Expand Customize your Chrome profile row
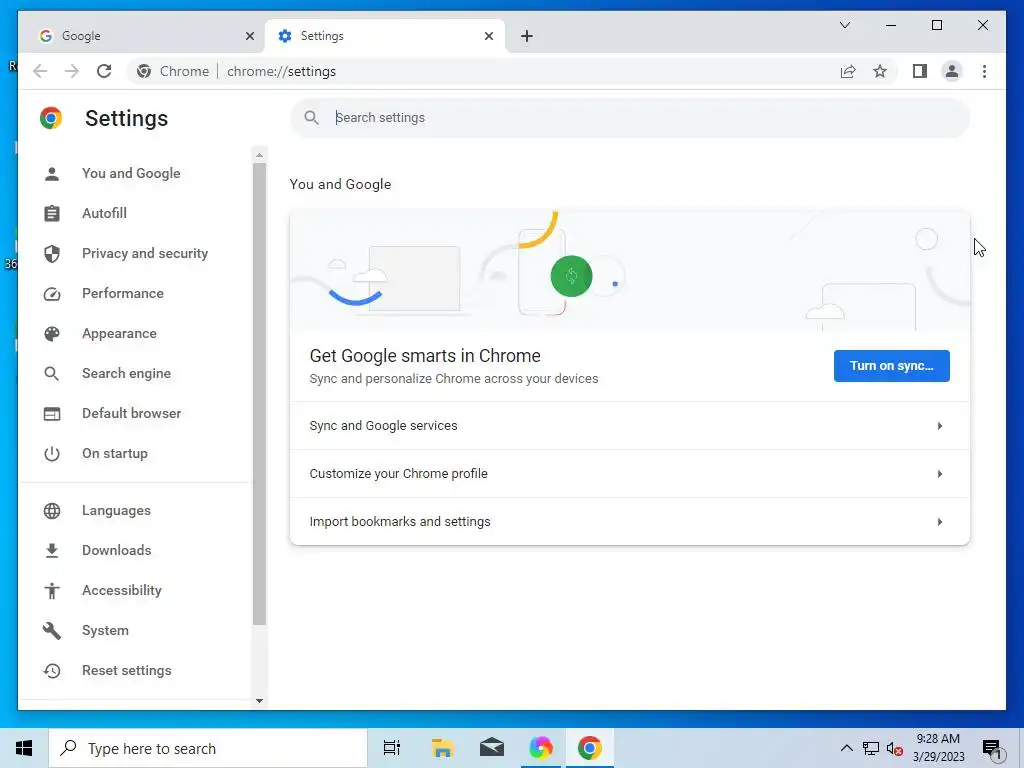 (630, 474)
